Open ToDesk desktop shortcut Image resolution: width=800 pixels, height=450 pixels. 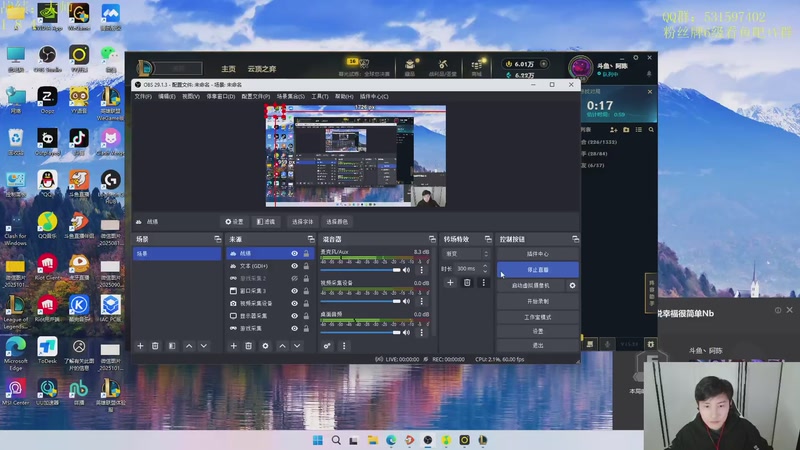click(x=47, y=350)
